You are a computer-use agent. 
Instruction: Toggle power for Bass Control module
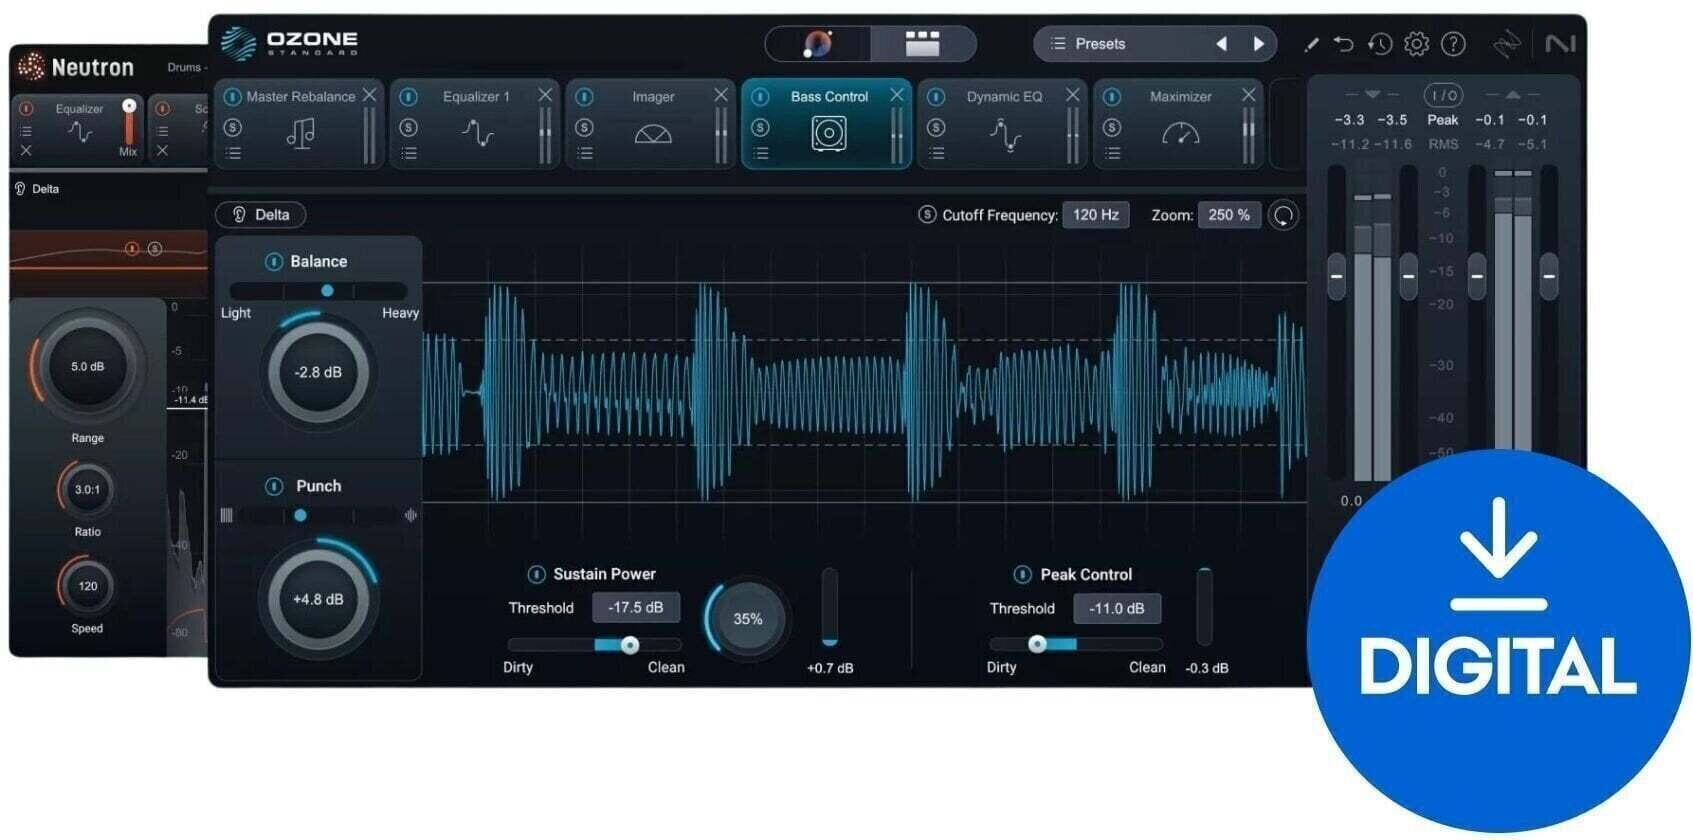click(x=760, y=97)
